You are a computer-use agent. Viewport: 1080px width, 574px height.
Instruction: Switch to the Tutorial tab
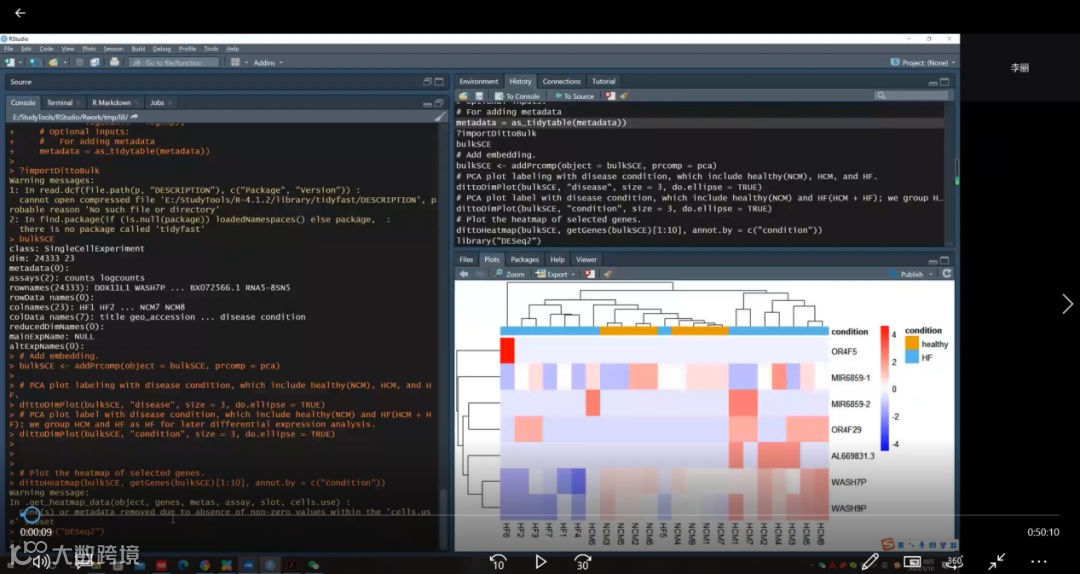point(603,81)
